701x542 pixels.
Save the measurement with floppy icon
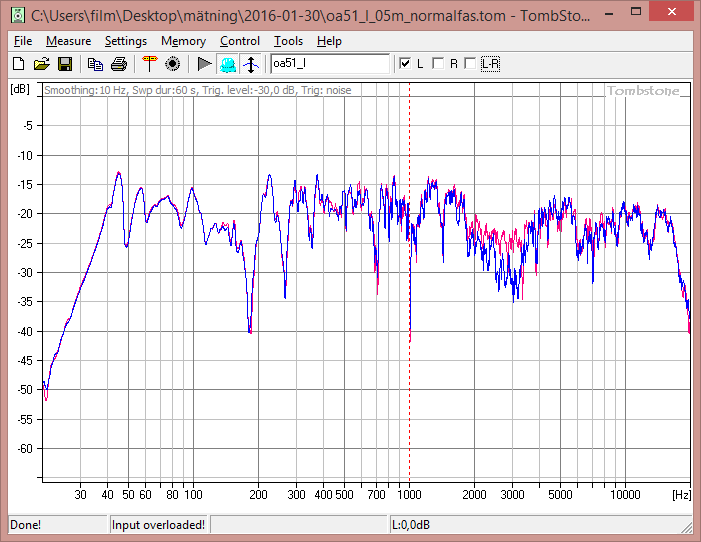65,64
